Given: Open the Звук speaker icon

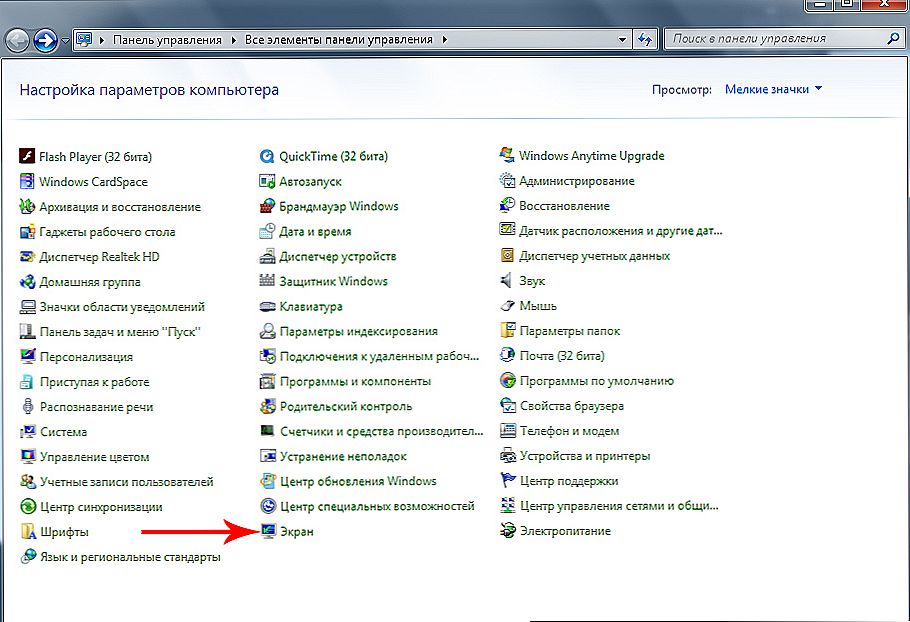Looking at the screenshot, I should 507,282.
